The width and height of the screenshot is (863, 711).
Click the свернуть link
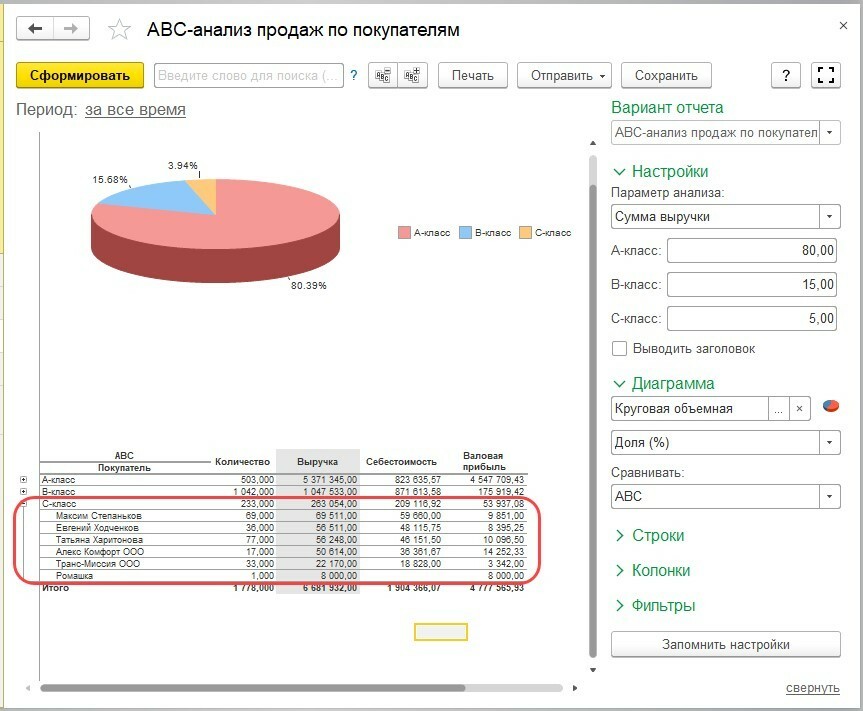[x=812, y=688]
